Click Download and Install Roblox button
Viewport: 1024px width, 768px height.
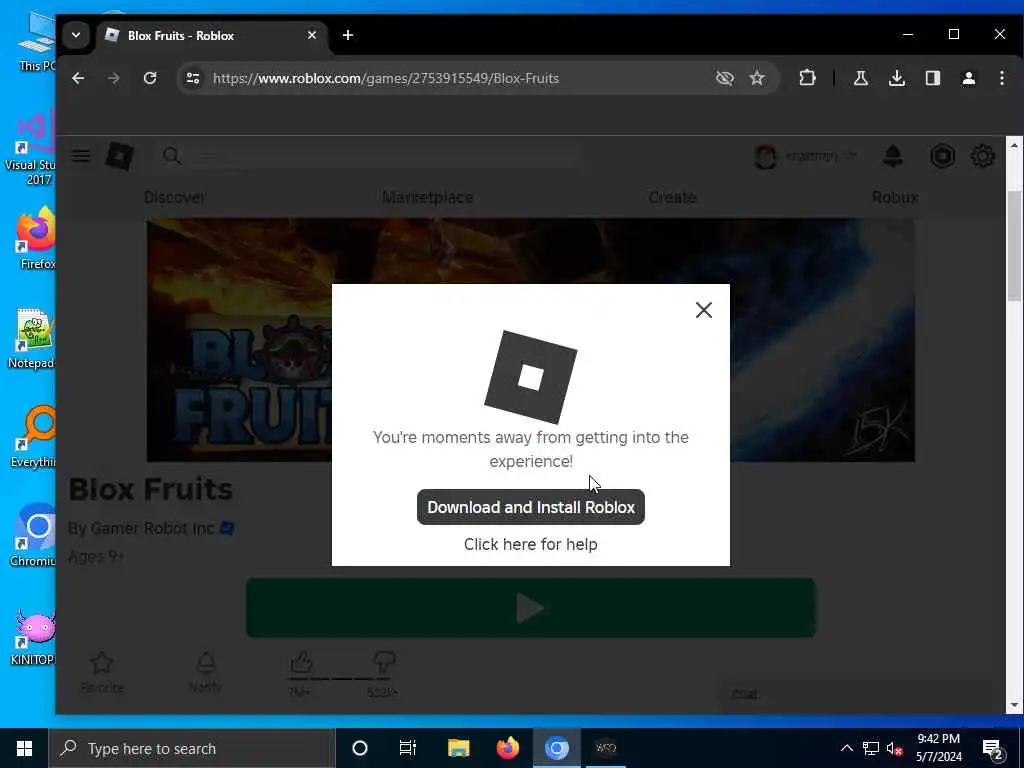(530, 507)
